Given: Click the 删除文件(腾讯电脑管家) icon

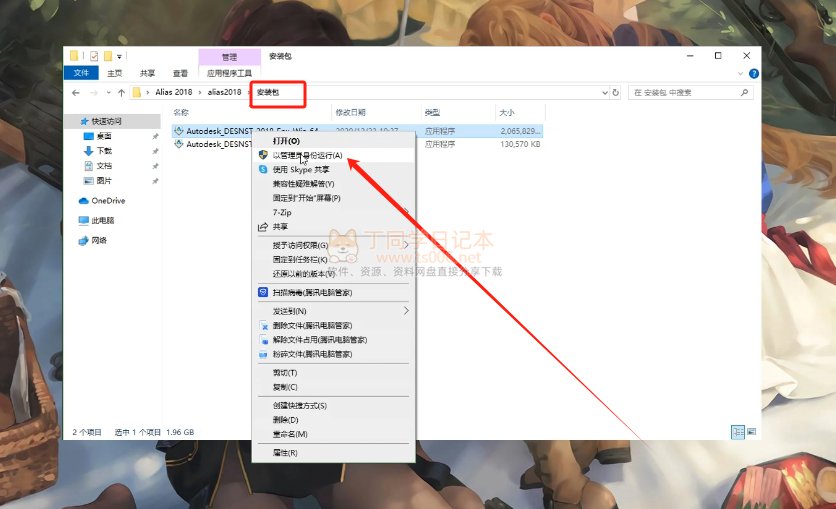Looking at the screenshot, I should [x=263, y=326].
